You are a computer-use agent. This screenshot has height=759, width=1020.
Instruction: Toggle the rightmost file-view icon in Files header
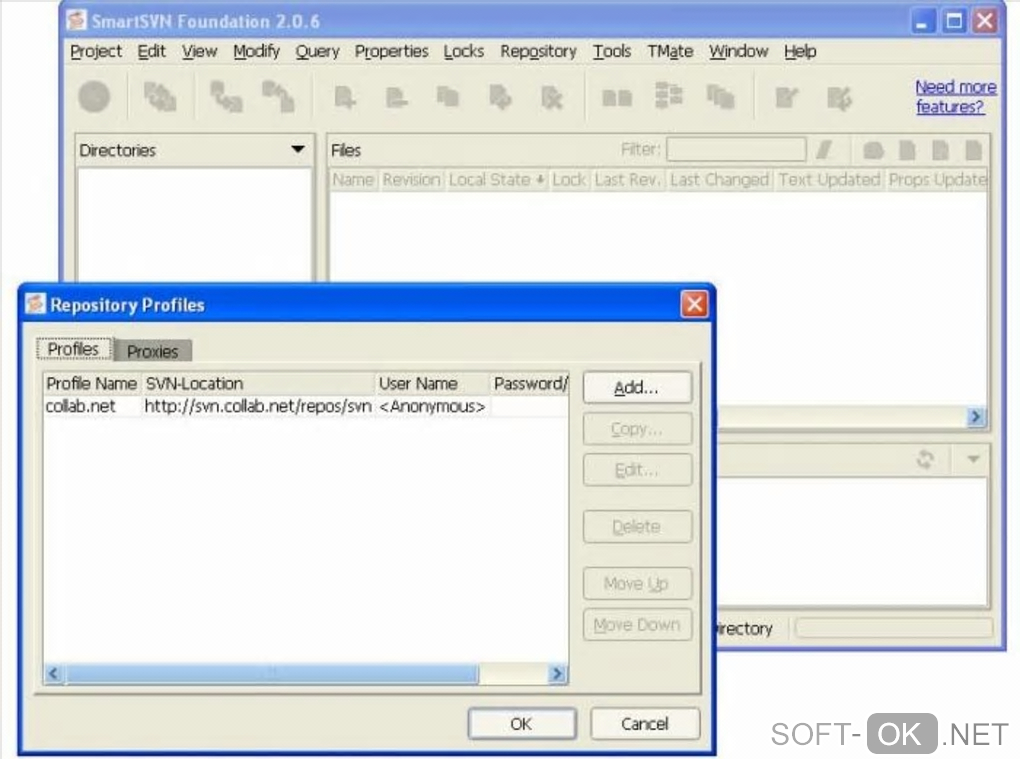pyautogui.click(x=973, y=150)
